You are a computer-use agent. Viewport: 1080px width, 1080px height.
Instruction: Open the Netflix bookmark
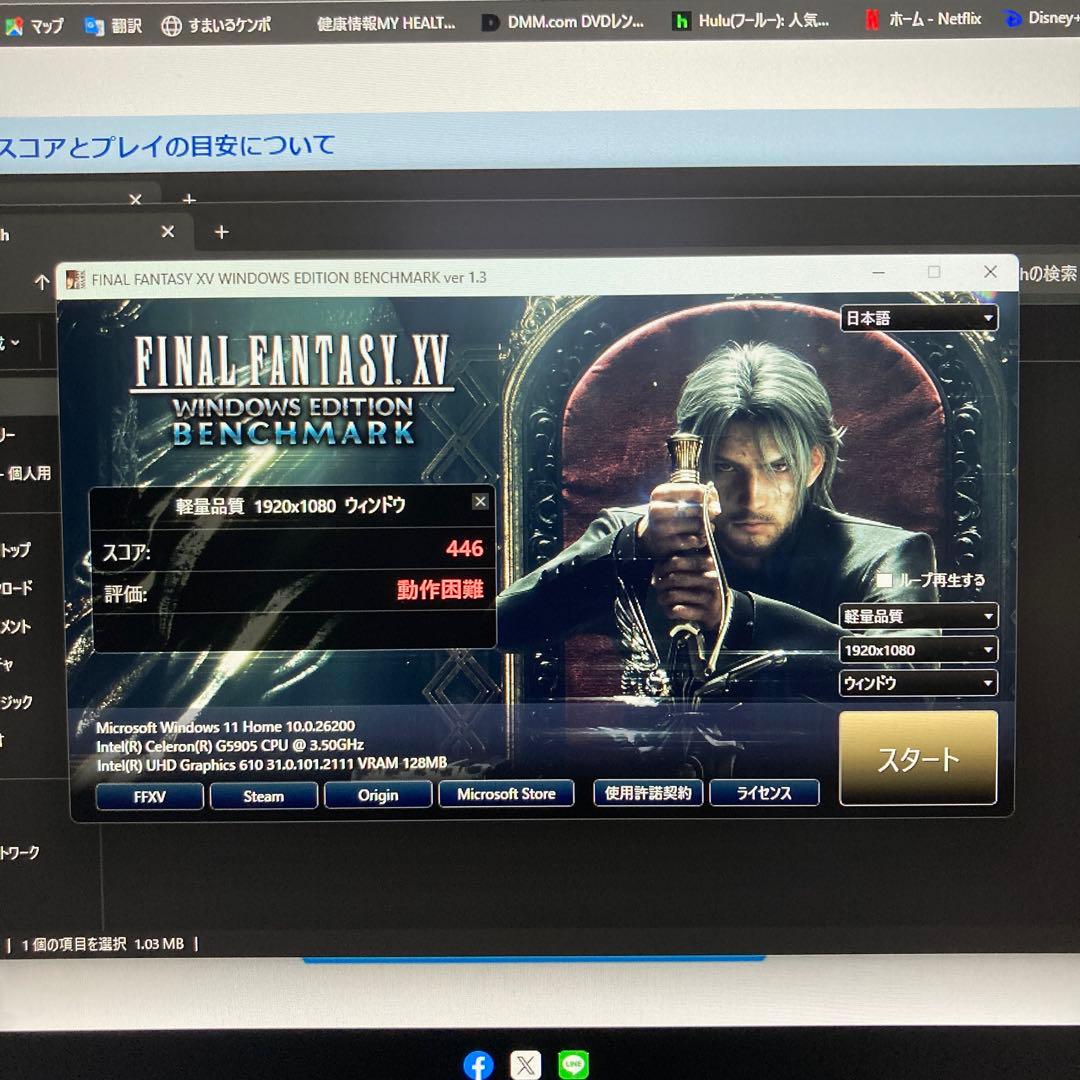click(922, 19)
